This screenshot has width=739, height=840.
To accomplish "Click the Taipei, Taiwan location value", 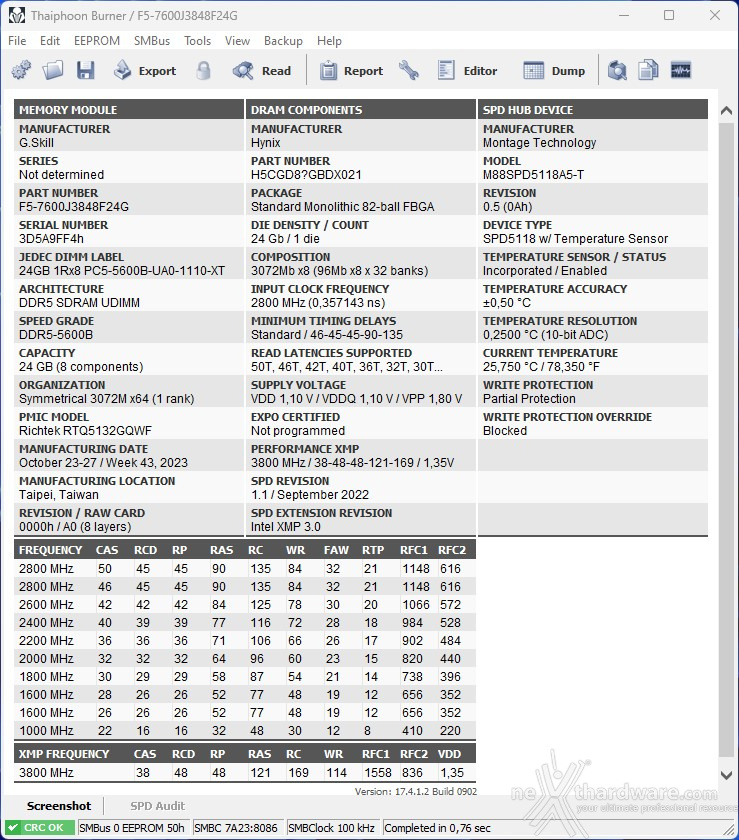I will click(x=59, y=495).
